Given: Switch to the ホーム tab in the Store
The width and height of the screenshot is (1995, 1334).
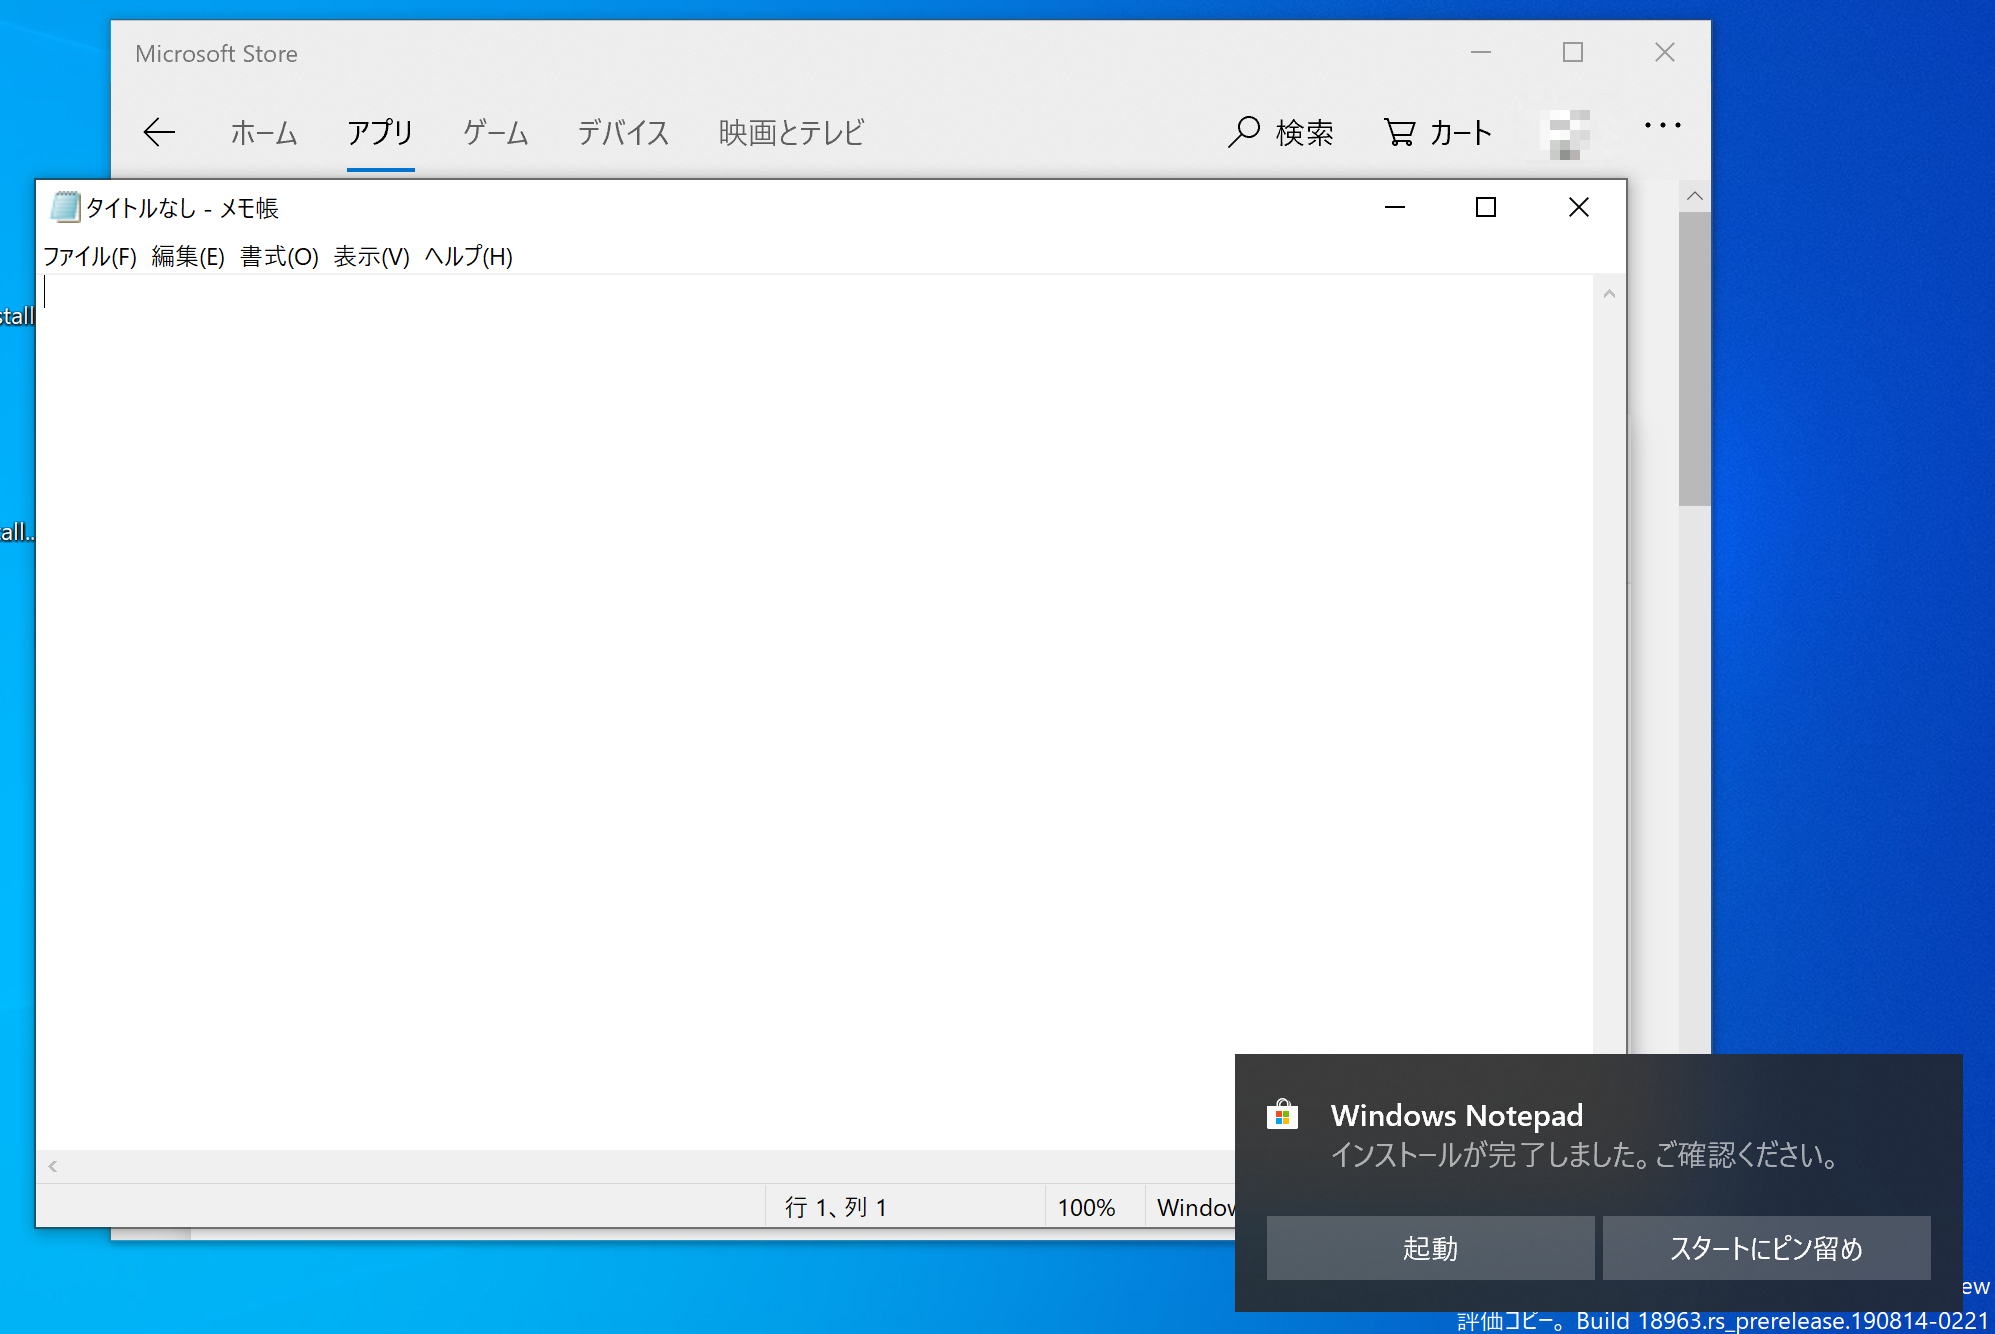Looking at the screenshot, I should [263, 133].
